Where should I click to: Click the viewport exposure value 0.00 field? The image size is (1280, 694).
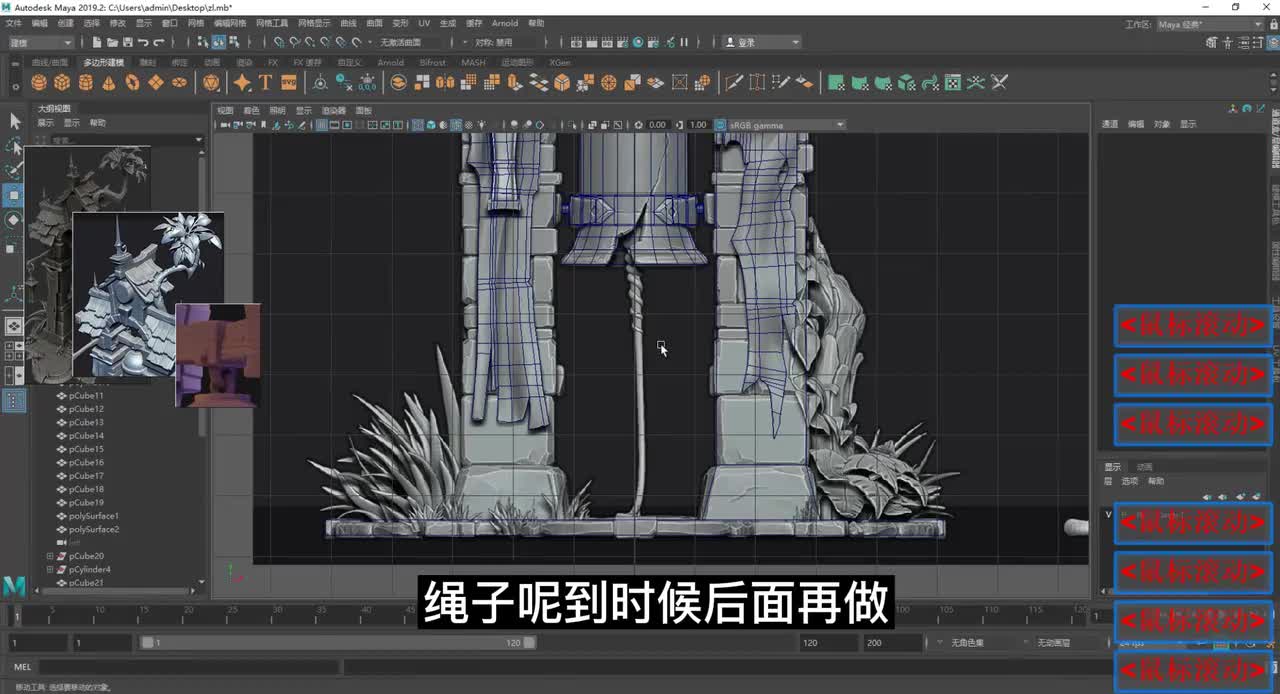pos(657,125)
